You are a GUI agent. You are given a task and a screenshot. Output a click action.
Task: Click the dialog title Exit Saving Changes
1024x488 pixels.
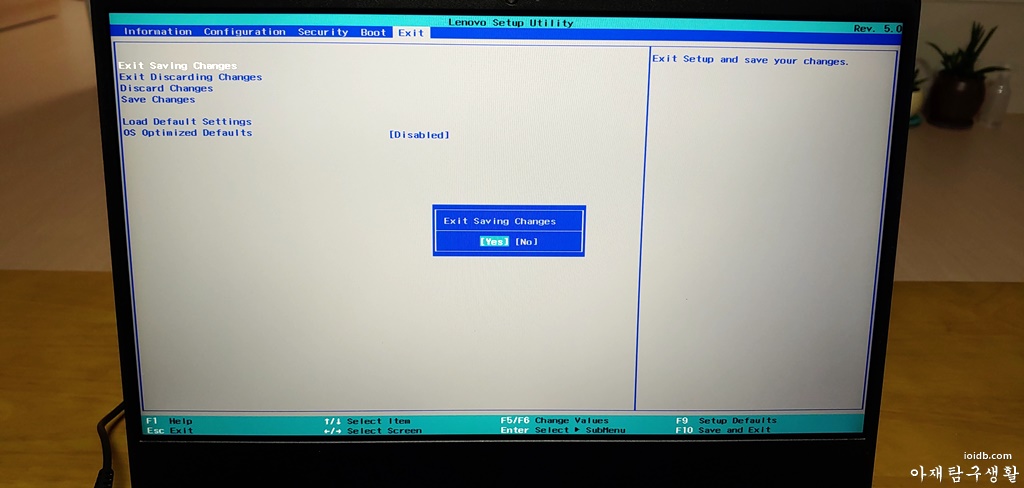pyautogui.click(x=500, y=221)
